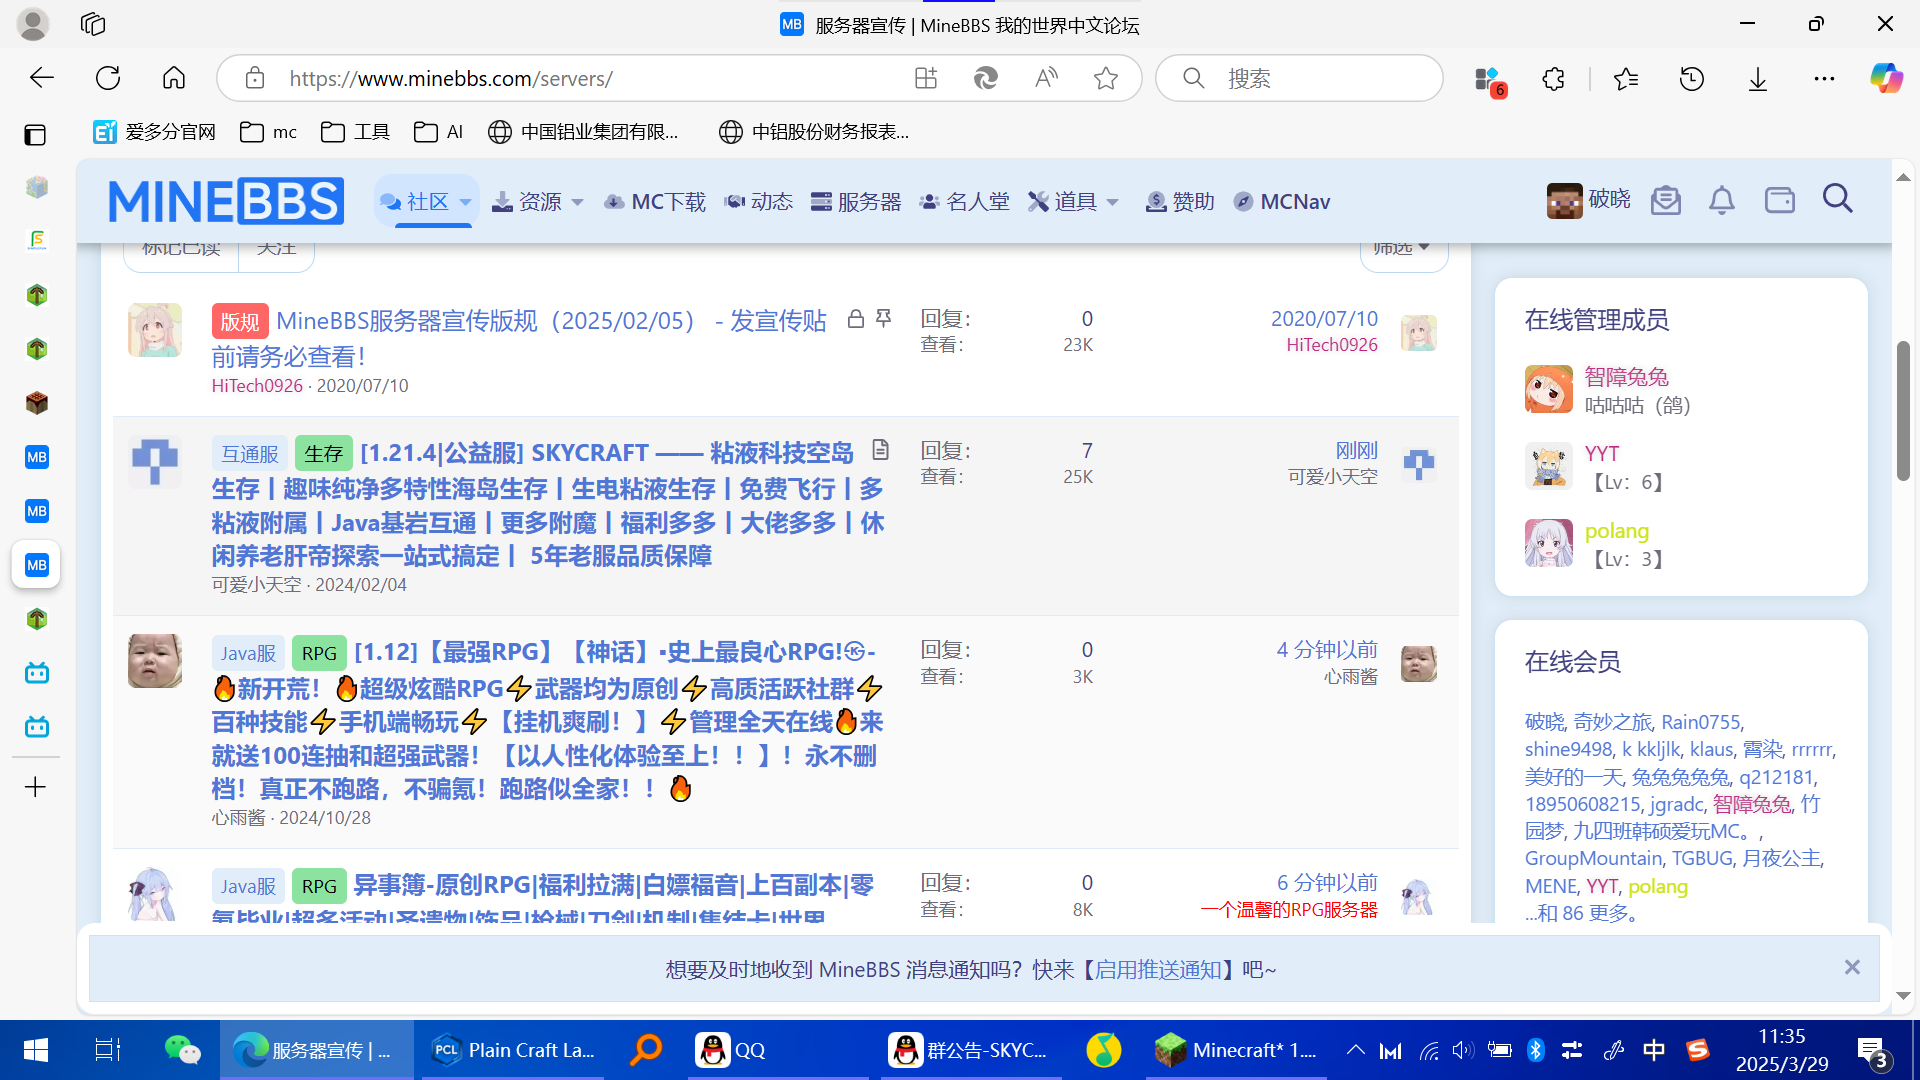The height and width of the screenshot is (1080, 1920).
Task: Open the downloads panel
Action: (1758, 78)
